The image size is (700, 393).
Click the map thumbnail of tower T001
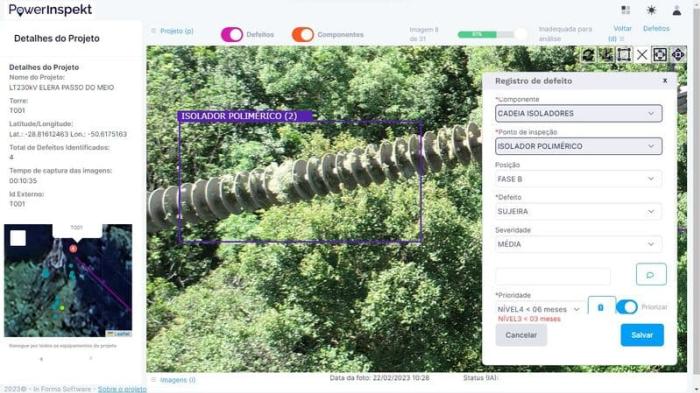coord(68,280)
